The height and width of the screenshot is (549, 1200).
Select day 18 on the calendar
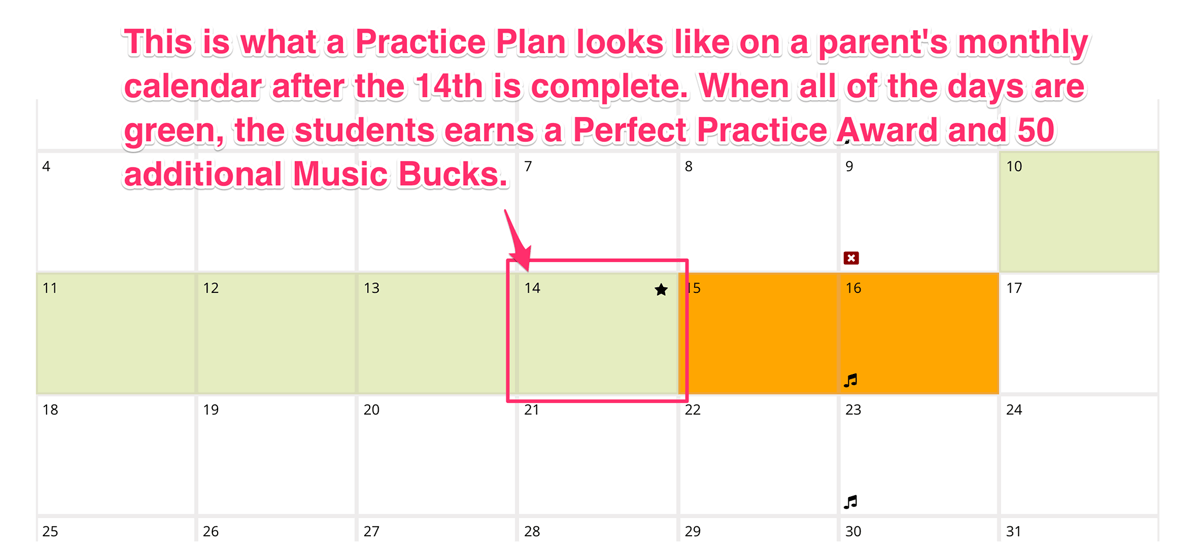coord(116,455)
